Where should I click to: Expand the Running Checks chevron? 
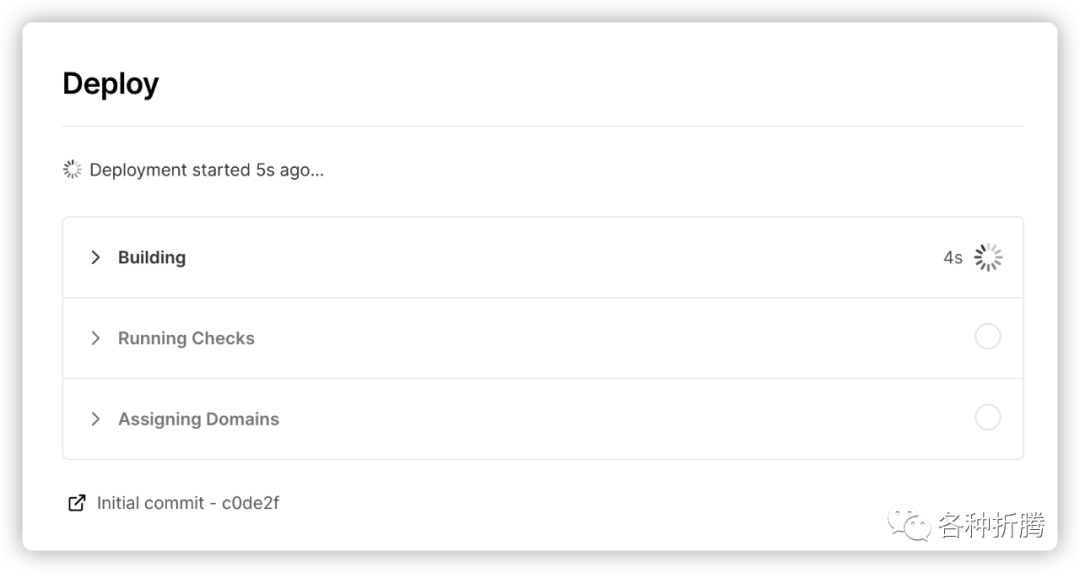click(96, 338)
